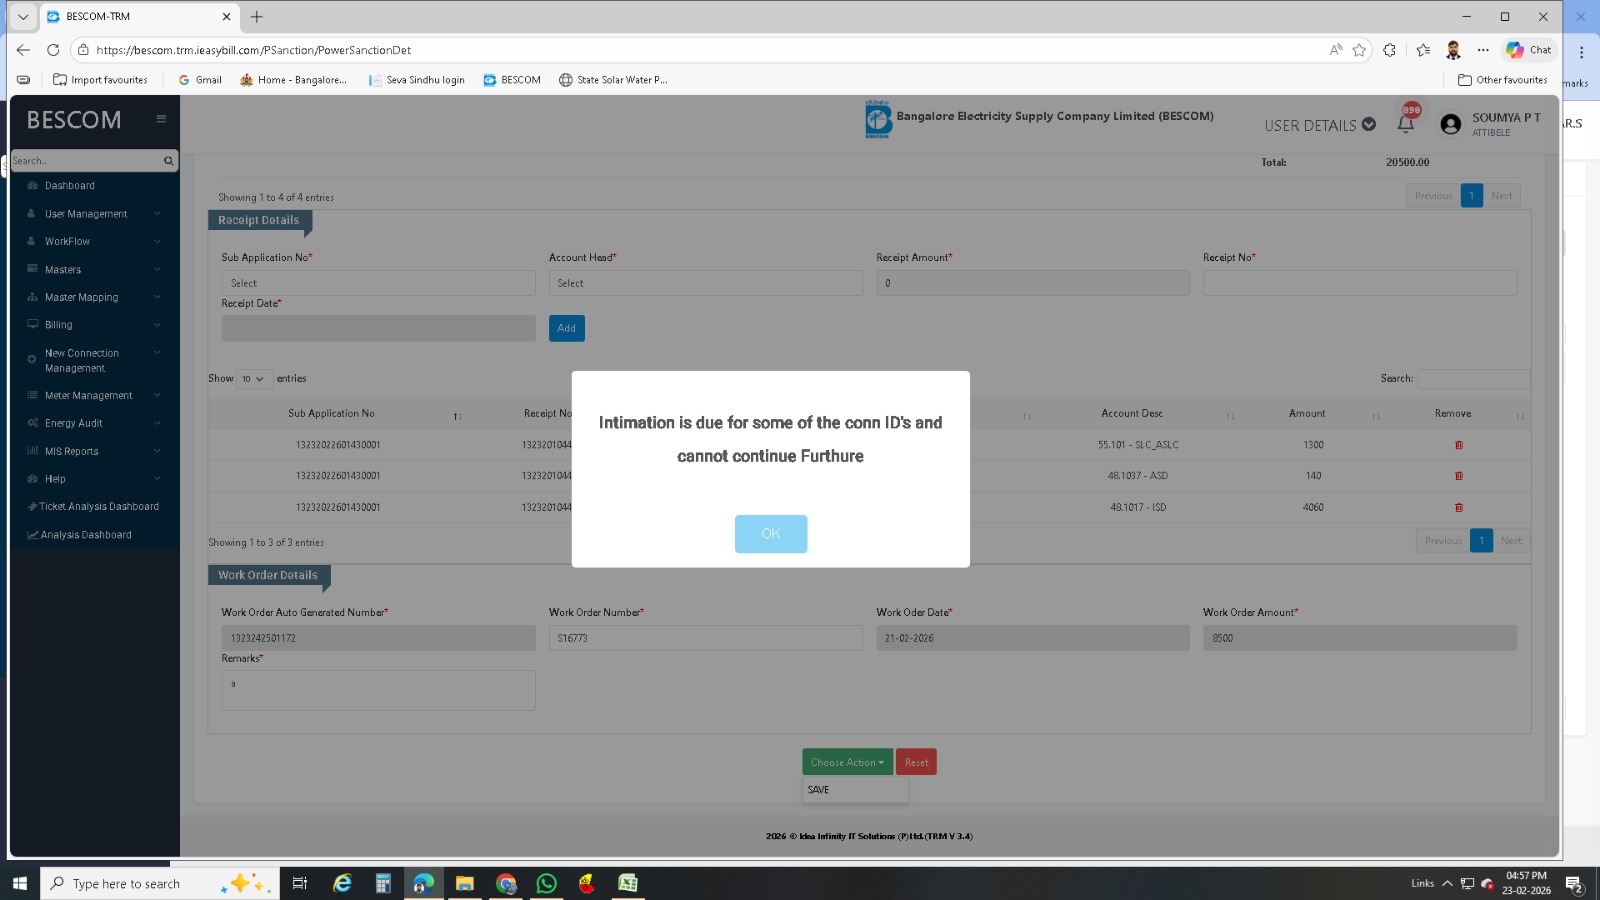Expand the Billing sidebar menu
This screenshot has height=900, width=1600.
click(95, 325)
